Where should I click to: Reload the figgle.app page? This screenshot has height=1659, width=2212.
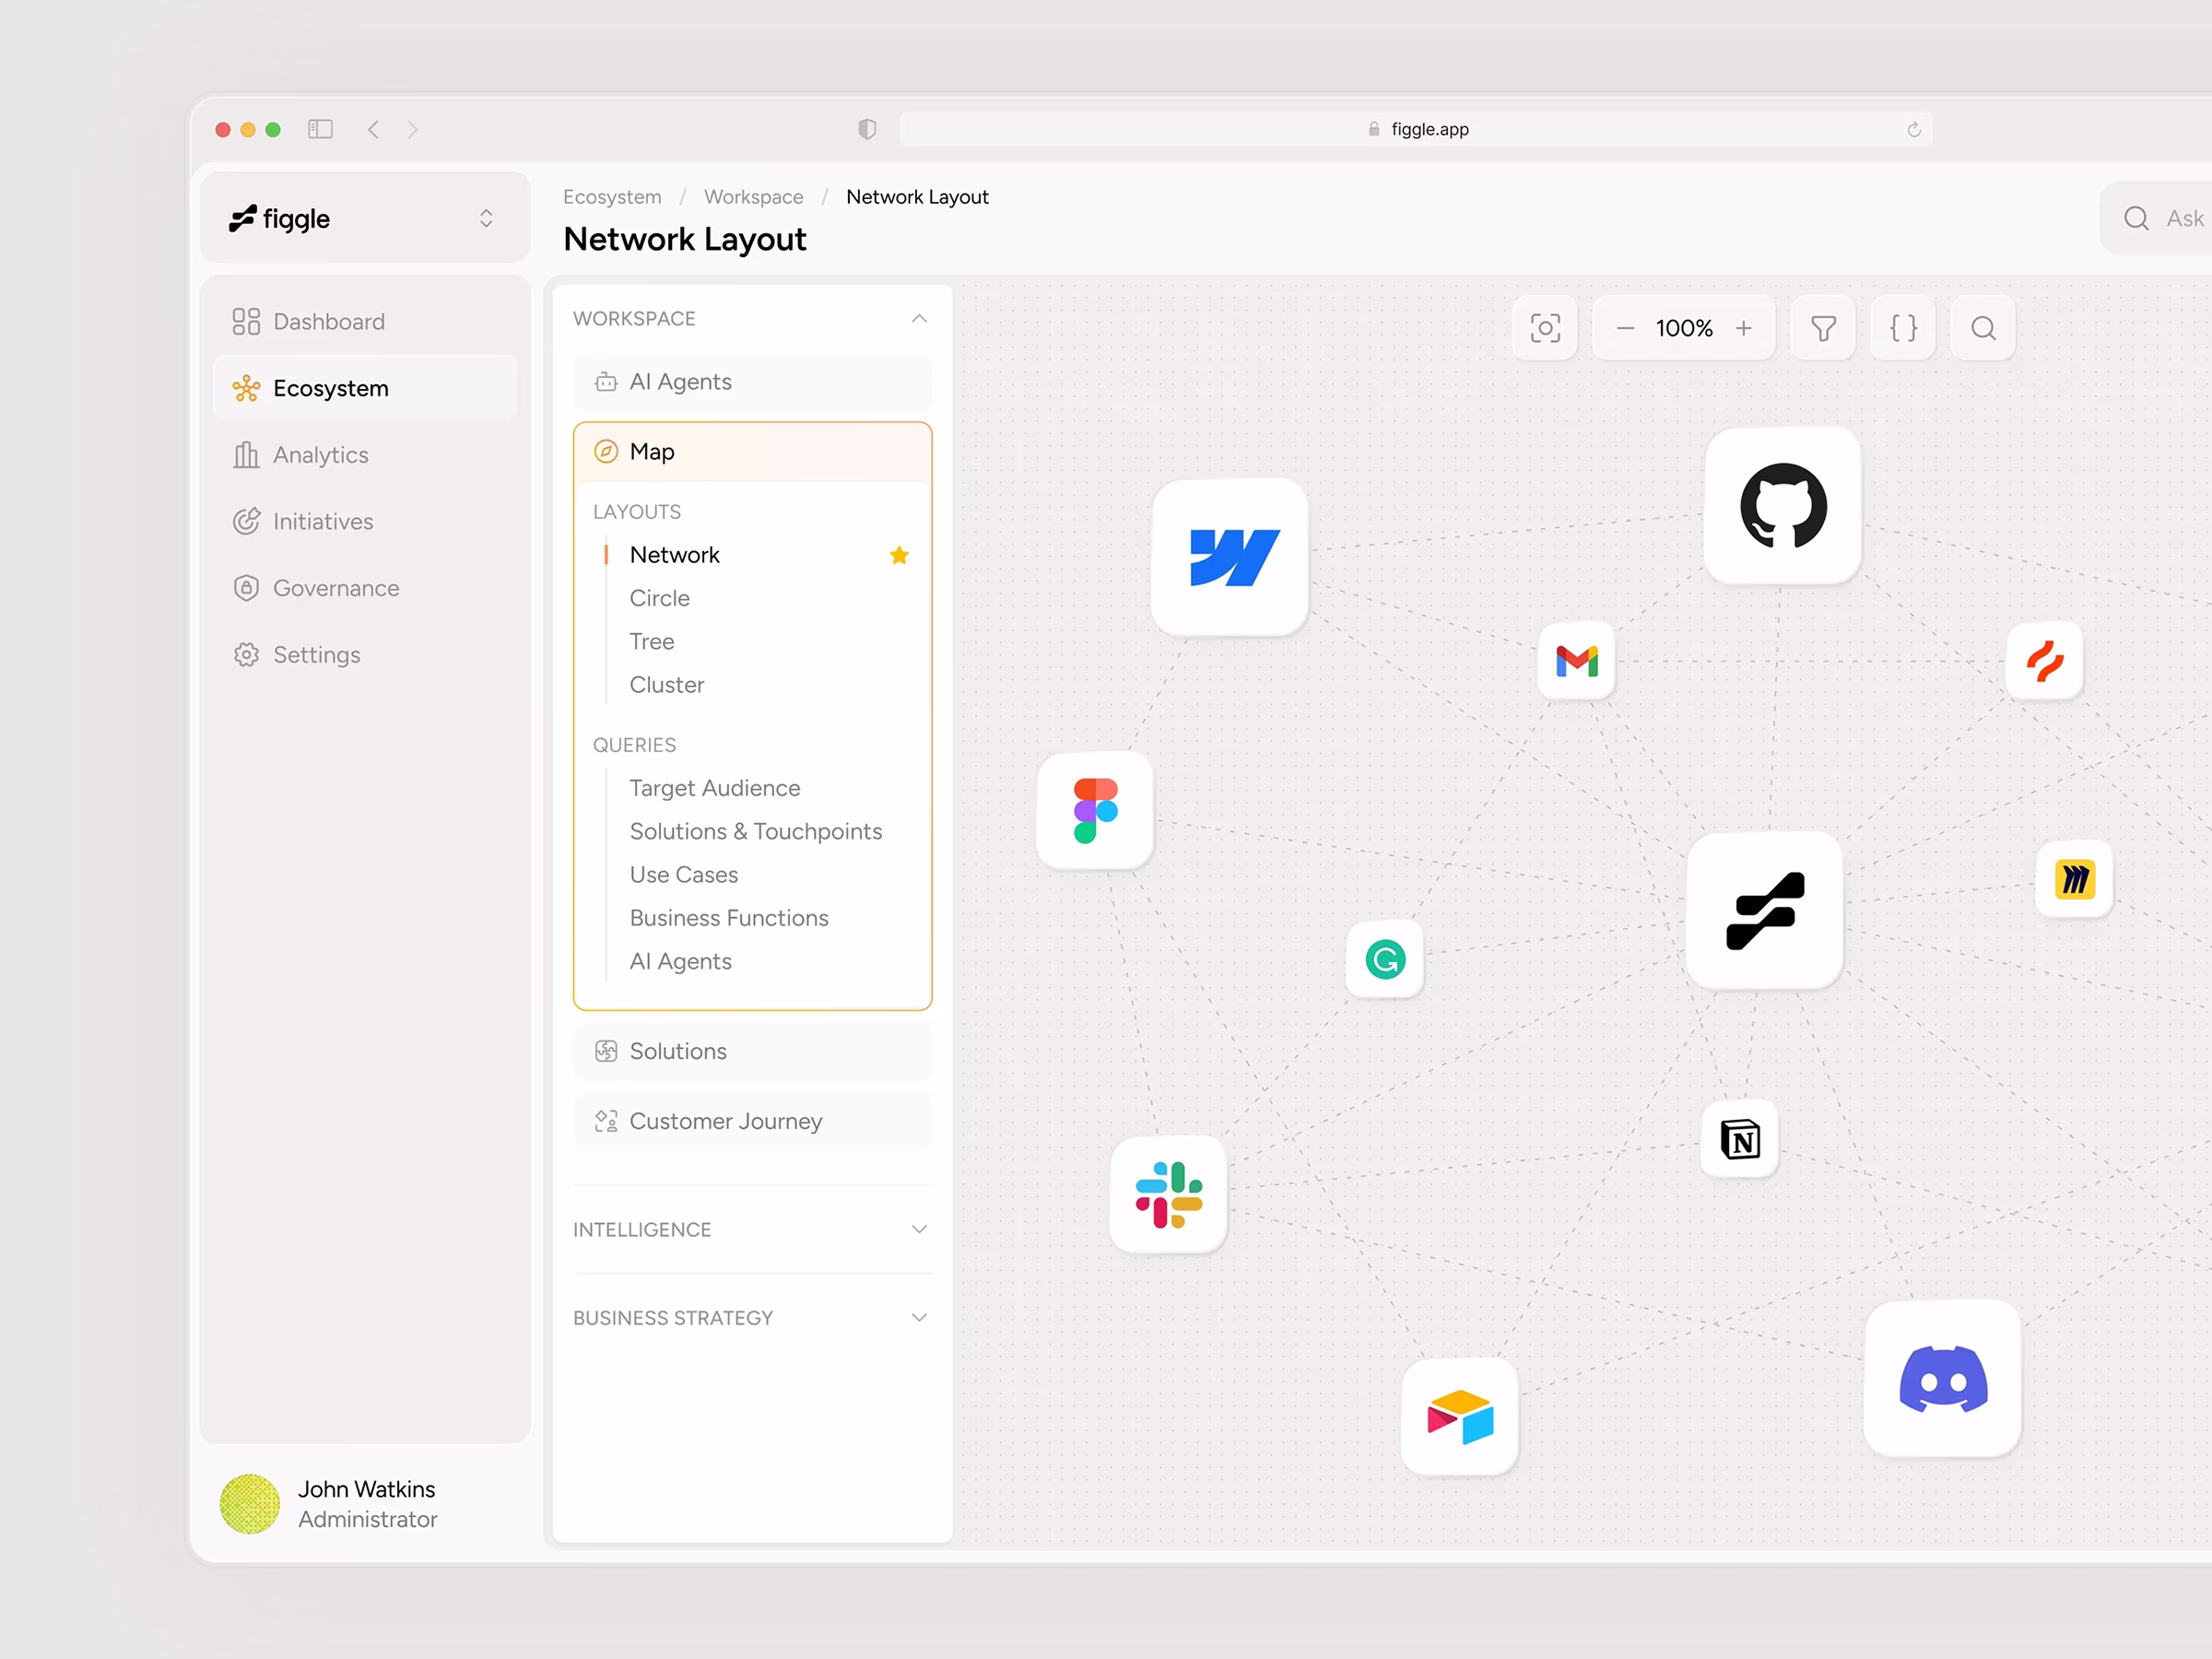tap(1914, 129)
